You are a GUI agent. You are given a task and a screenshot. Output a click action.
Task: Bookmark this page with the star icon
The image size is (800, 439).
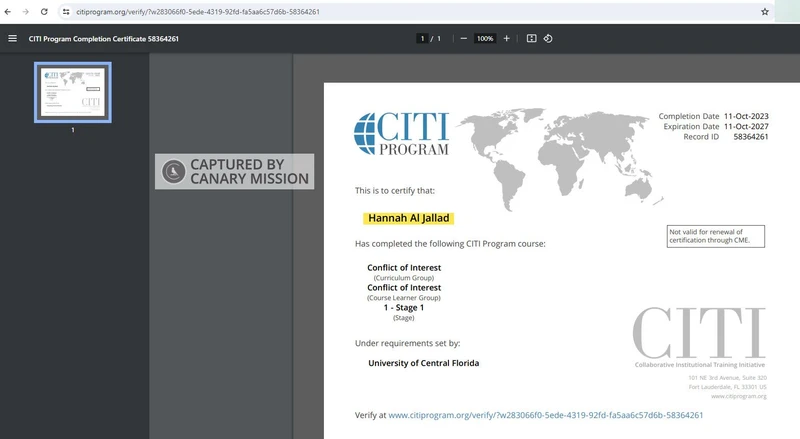(765, 12)
